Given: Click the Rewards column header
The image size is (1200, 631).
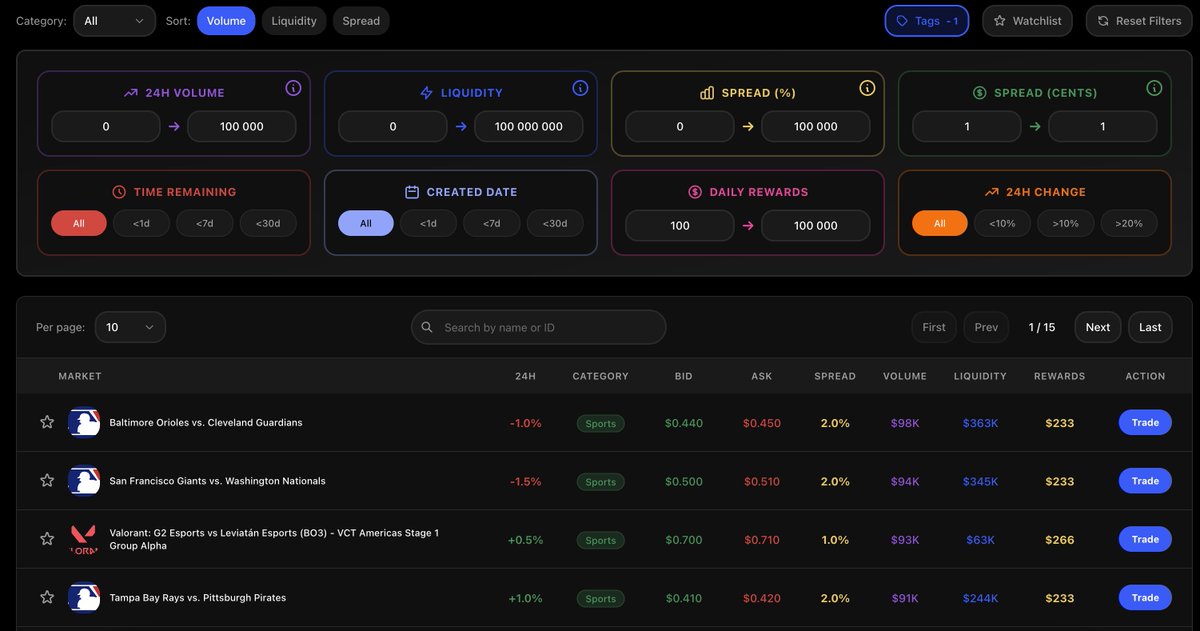Looking at the screenshot, I should pos(1060,376).
